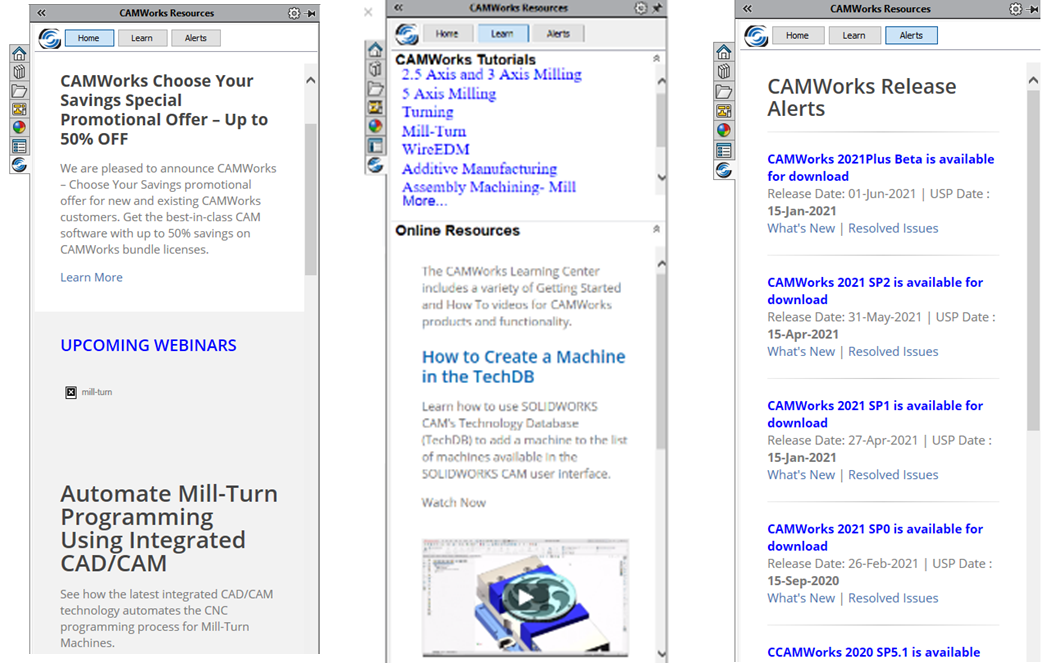
Task: Open How to Create a Machine in TechDB
Action: [524, 367]
